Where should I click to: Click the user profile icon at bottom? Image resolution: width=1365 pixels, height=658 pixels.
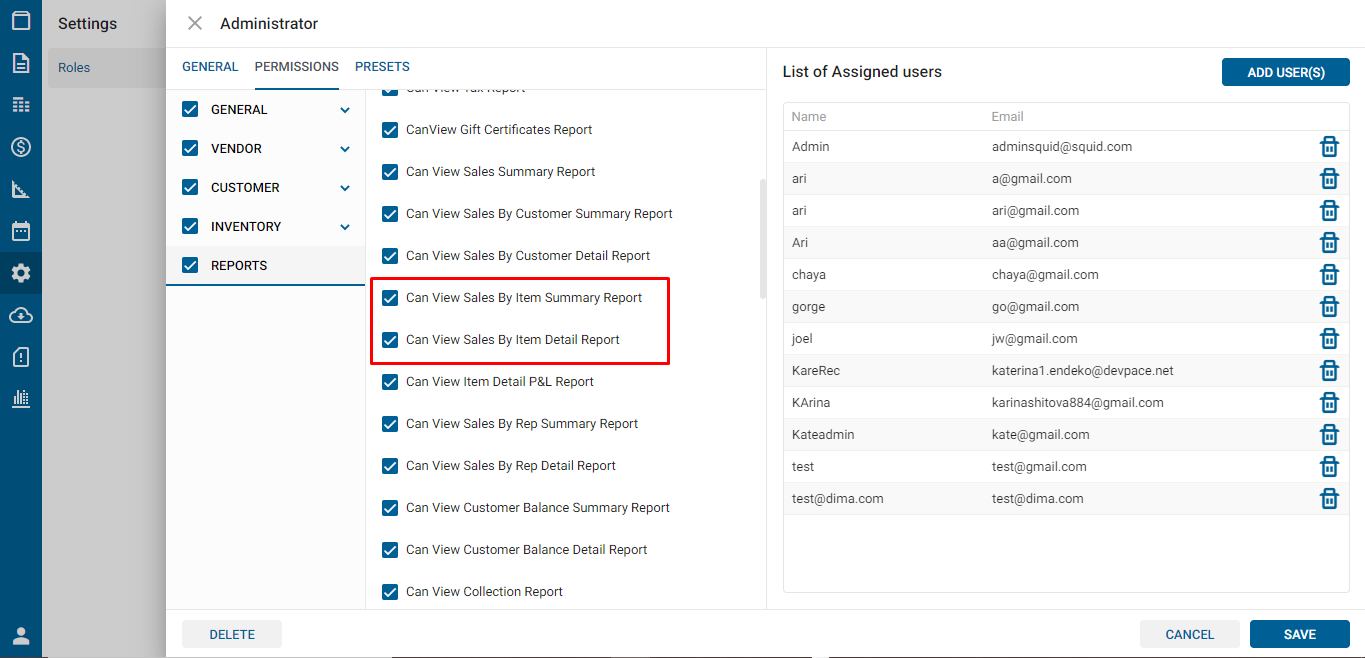tap(21, 636)
